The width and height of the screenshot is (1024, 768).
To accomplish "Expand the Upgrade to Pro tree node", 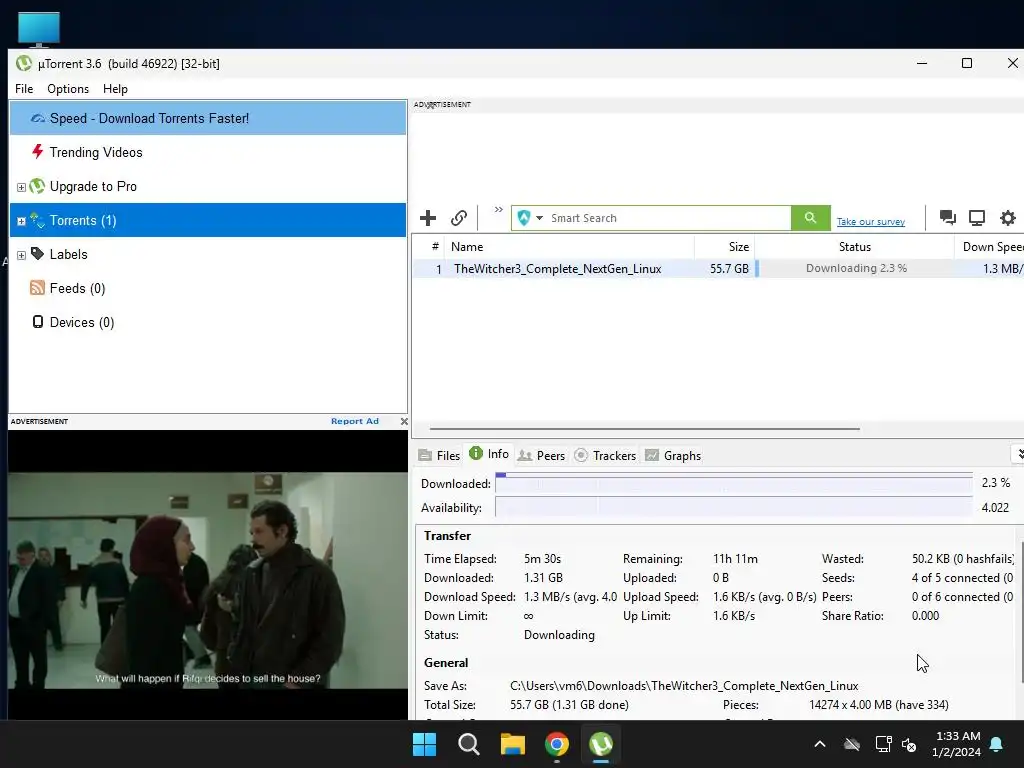I will coord(21,187).
